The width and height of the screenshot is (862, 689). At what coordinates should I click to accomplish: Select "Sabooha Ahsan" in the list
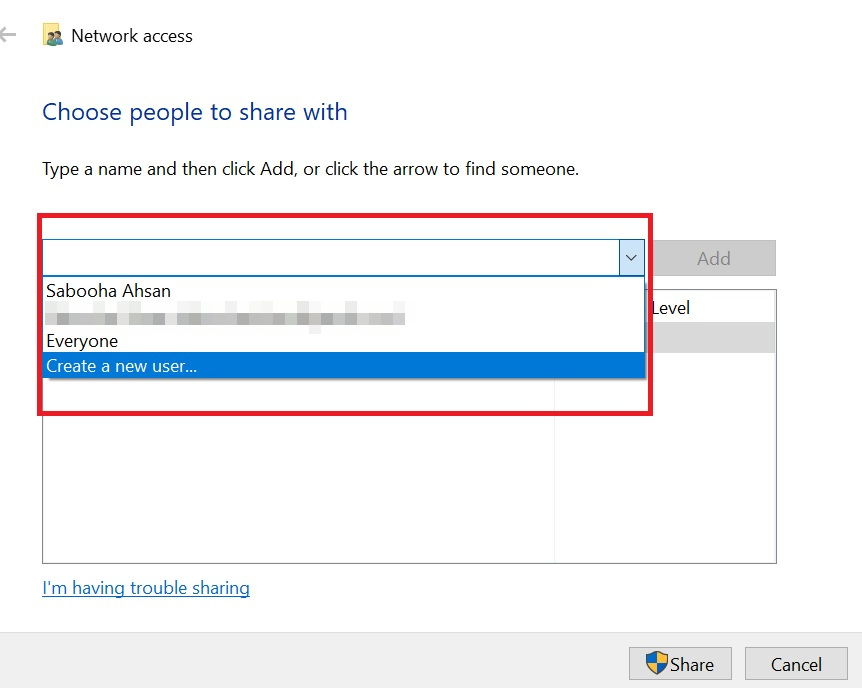(x=109, y=291)
